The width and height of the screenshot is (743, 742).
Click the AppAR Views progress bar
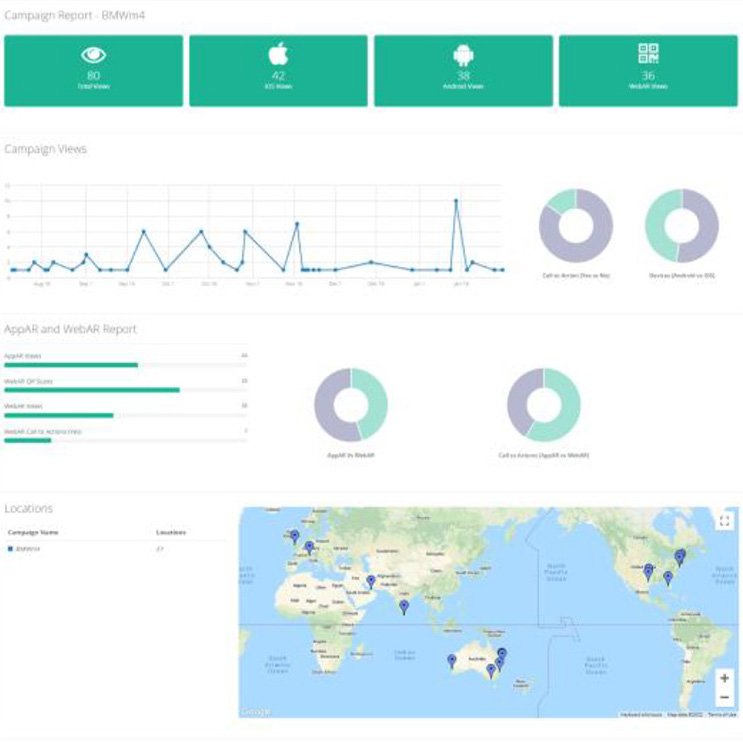[x=71, y=365]
